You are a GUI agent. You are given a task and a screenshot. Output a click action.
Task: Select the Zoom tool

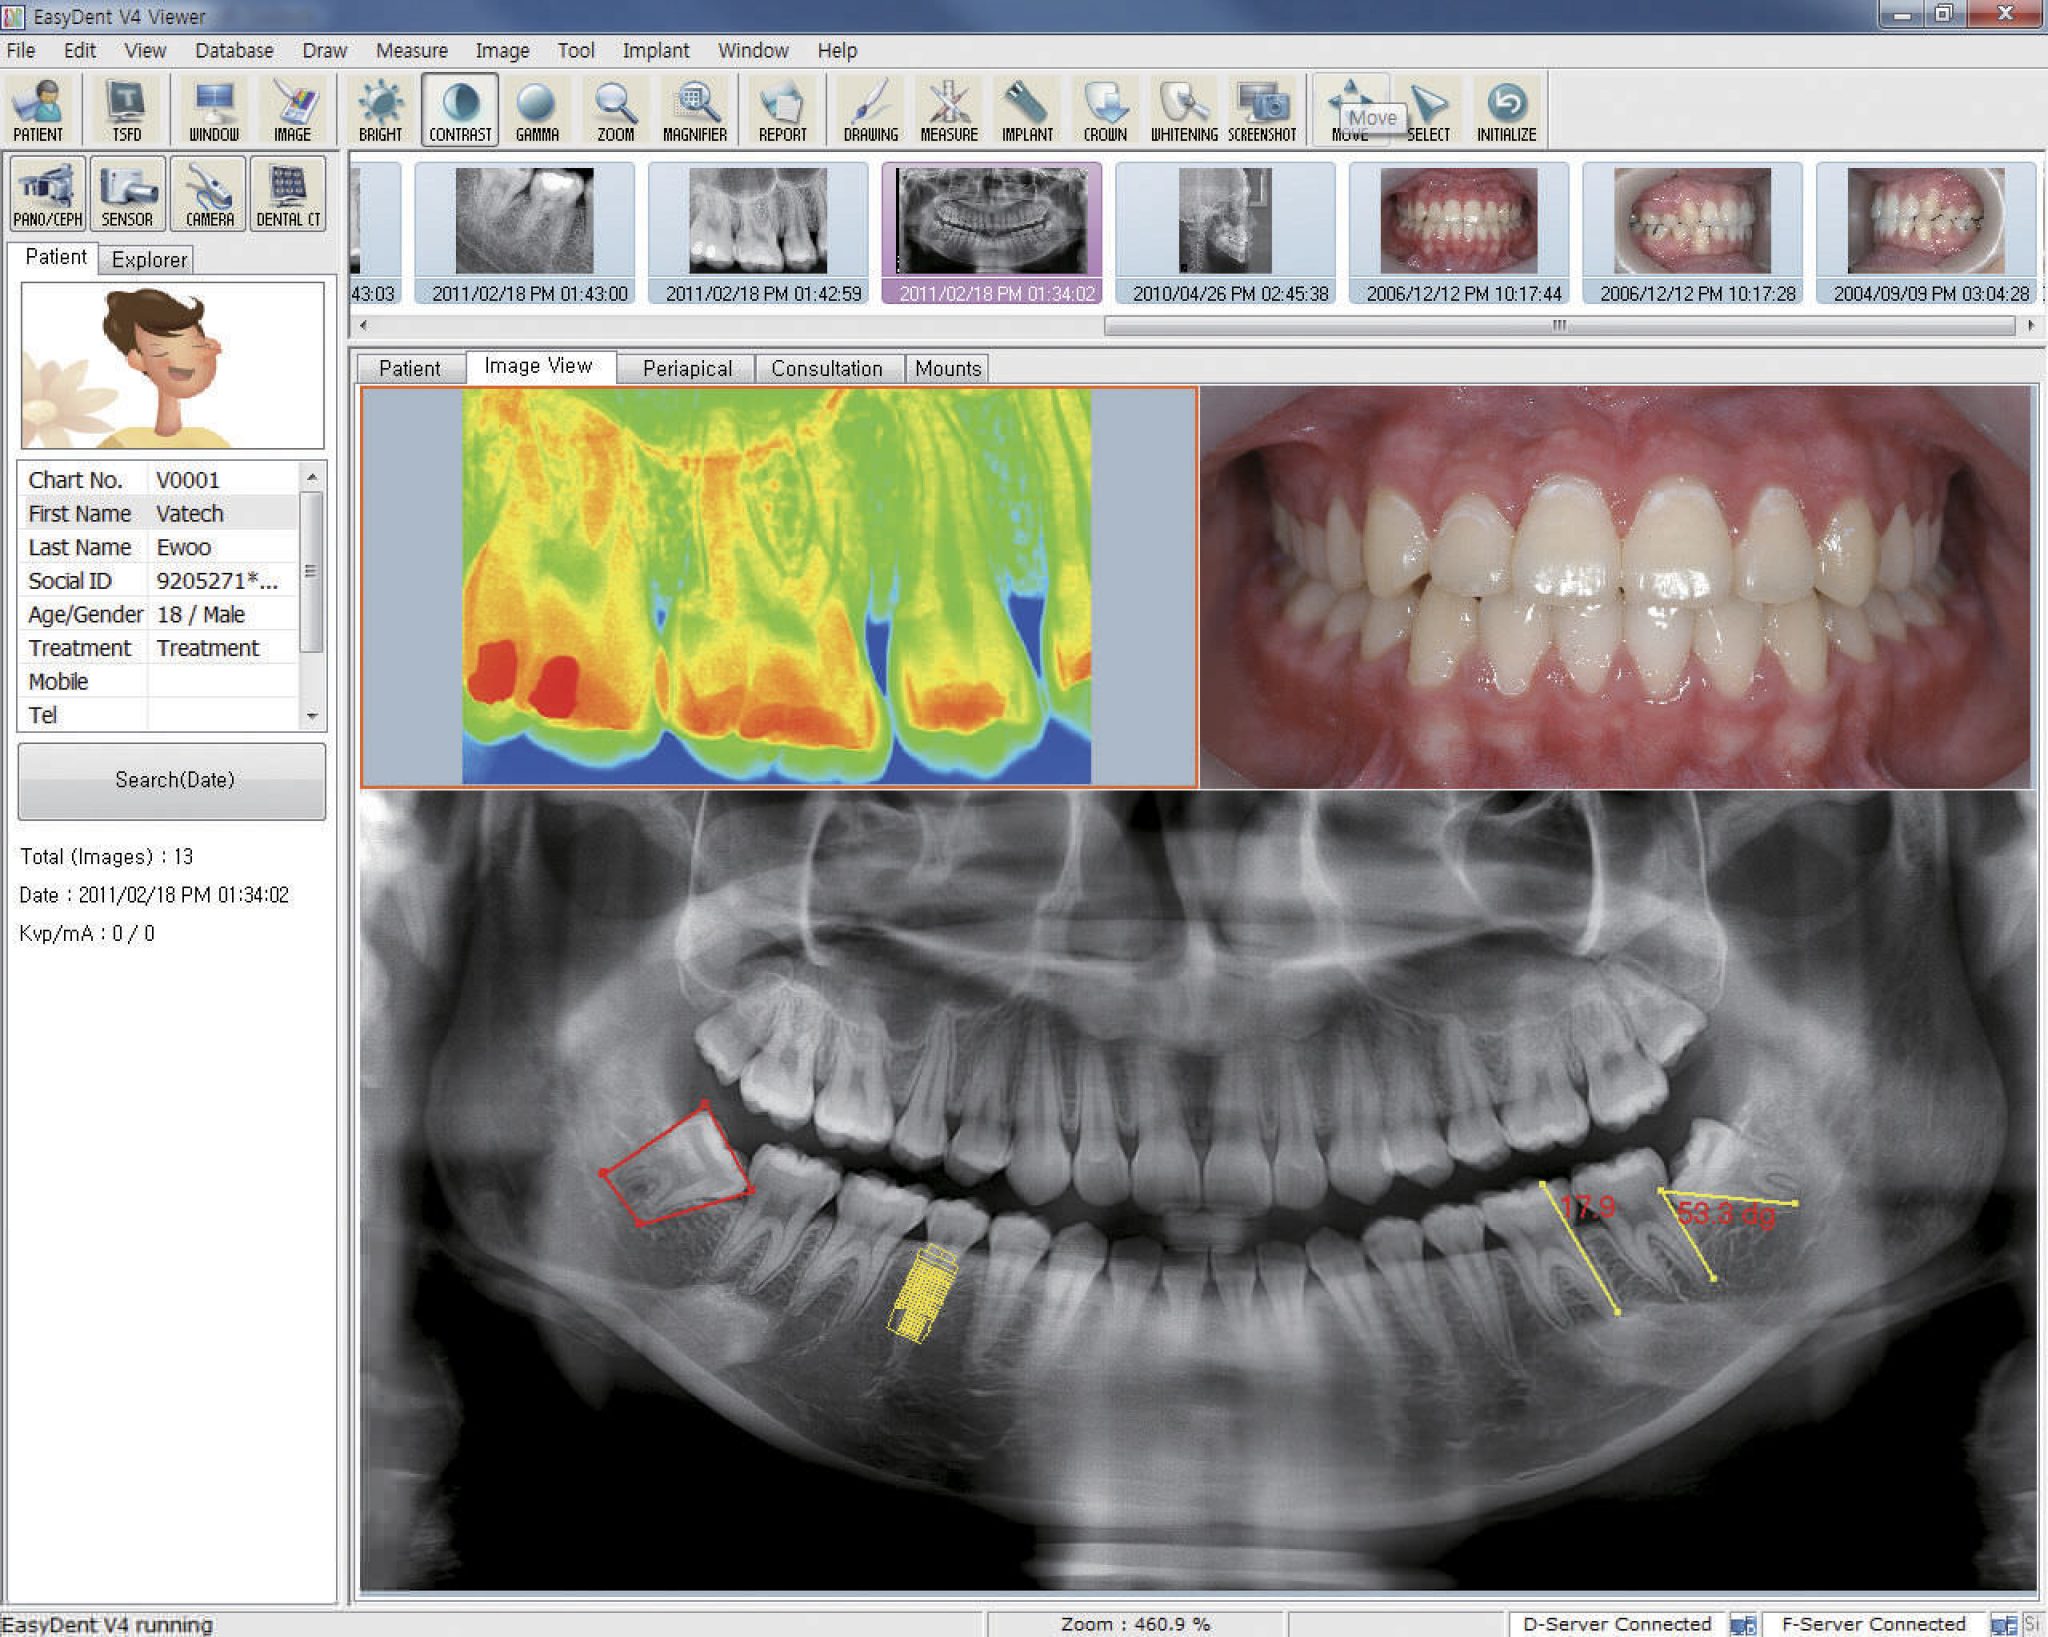coord(615,108)
